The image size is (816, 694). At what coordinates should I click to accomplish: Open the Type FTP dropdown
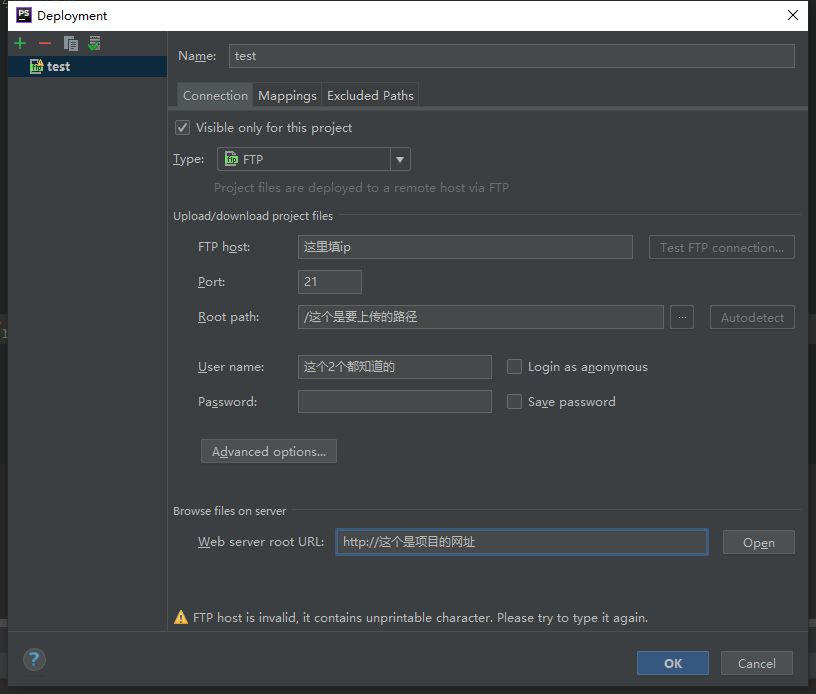[x=400, y=159]
